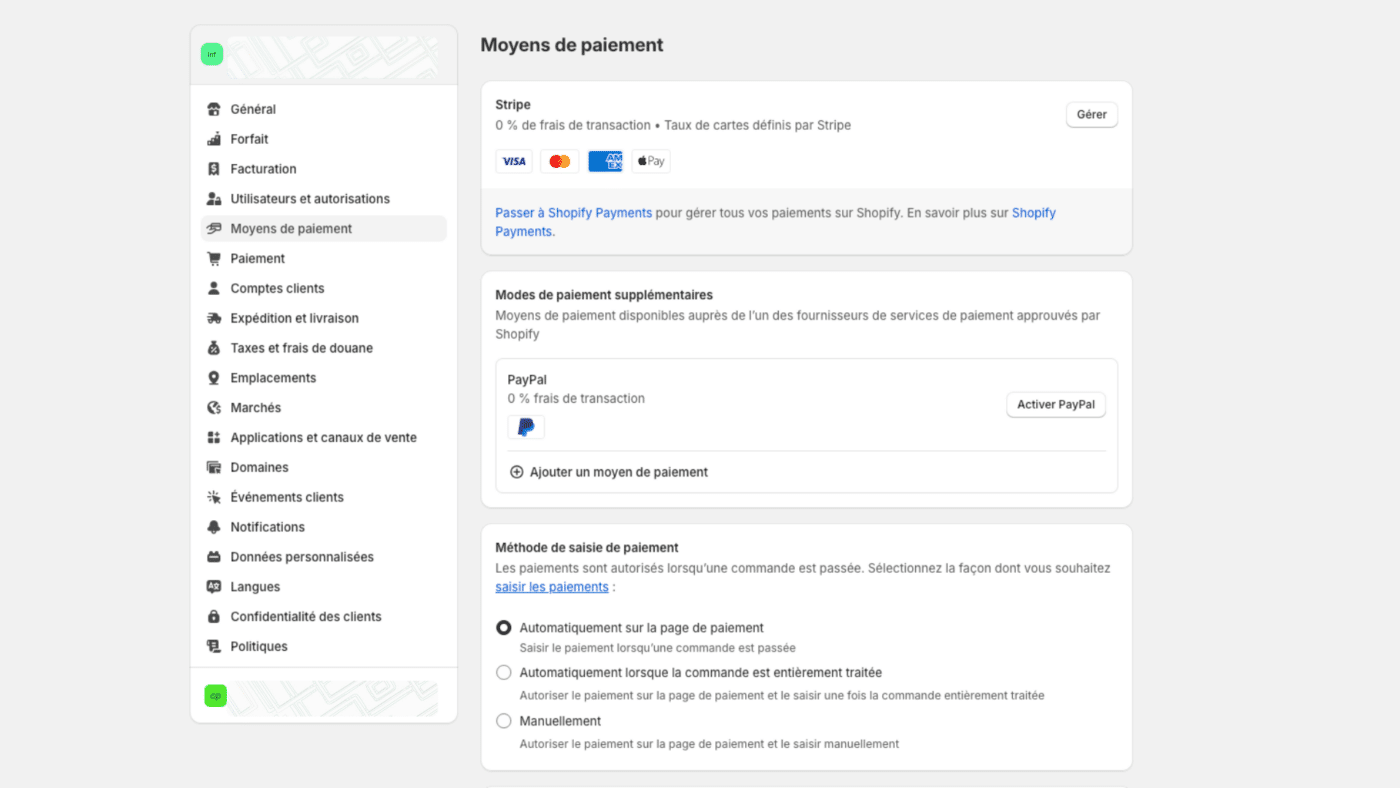This screenshot has height=788, width=1400.
Task: Click the 0 % frais de transaction PayPal text
Action: pyautogui.click(x=576, y=398)
